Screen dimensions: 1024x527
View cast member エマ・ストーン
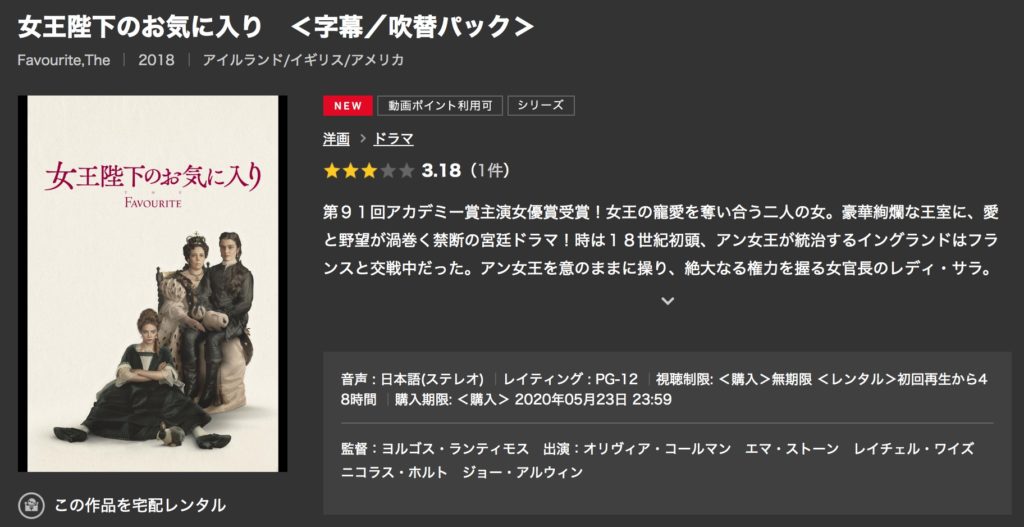click(x=793, y=449)
